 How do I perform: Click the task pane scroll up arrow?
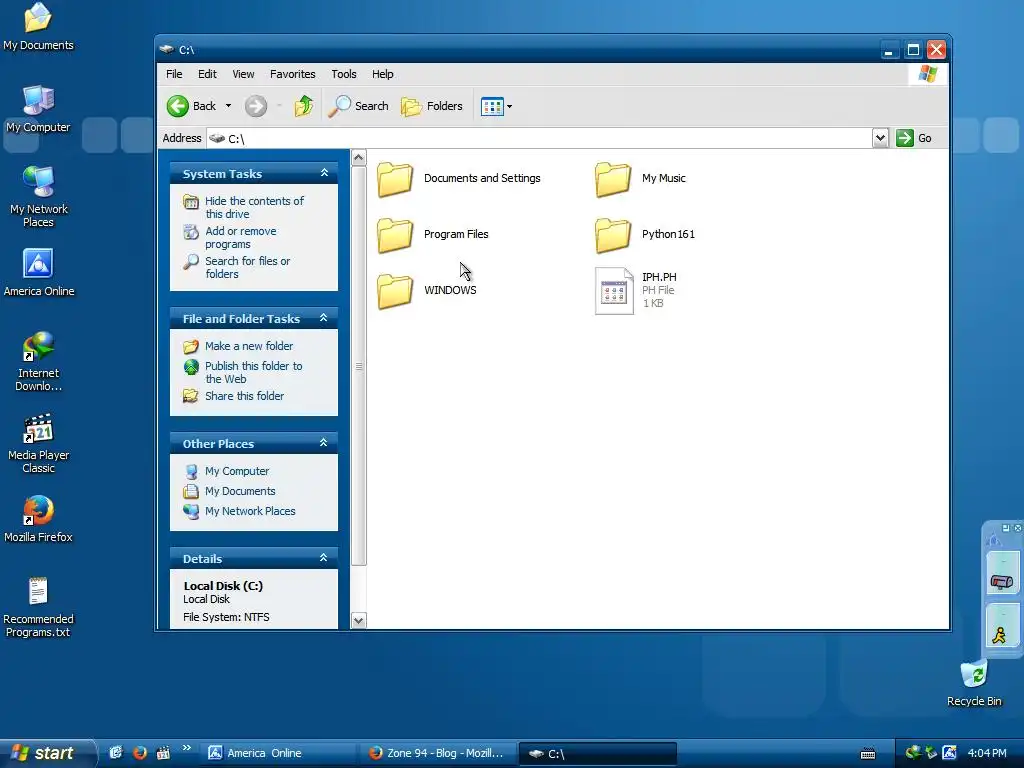359,157
